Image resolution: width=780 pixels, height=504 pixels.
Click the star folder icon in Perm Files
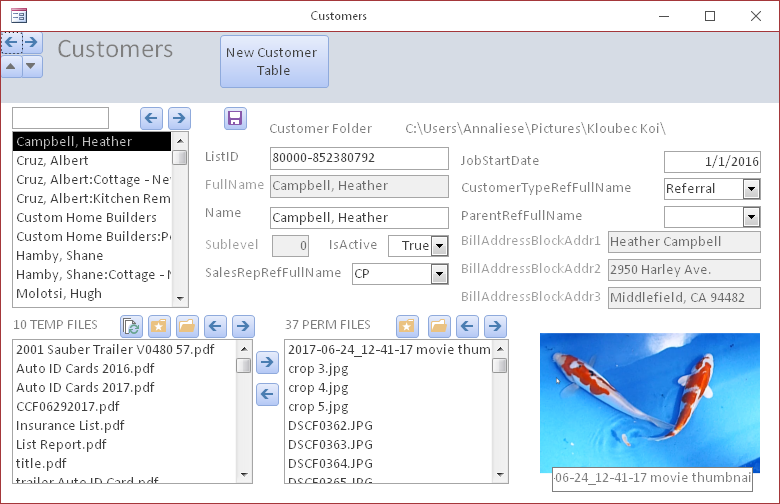pyautogui.click(x=407, y=326)
